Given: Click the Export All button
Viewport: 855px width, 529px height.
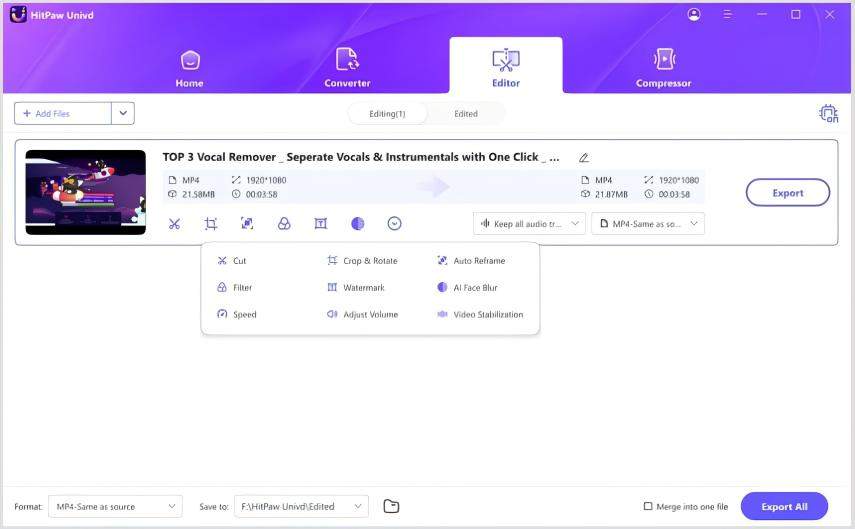Looking at the screenshot, I should tap(784, 507).
